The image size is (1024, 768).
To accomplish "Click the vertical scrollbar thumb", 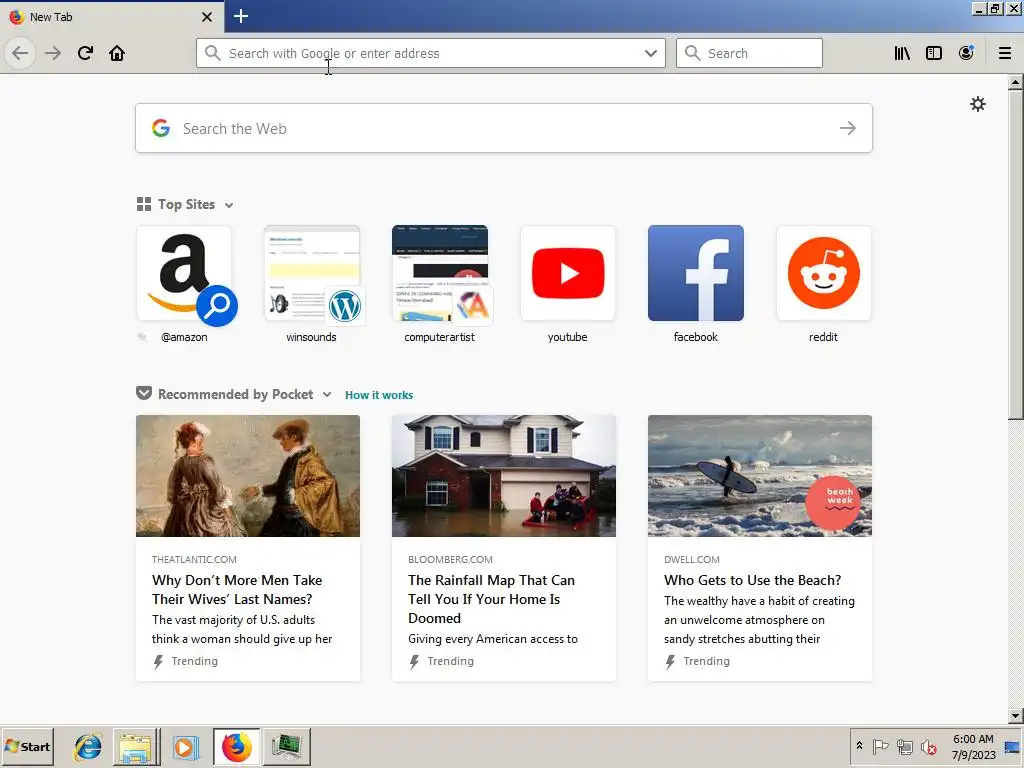I will coord(1015,255).
